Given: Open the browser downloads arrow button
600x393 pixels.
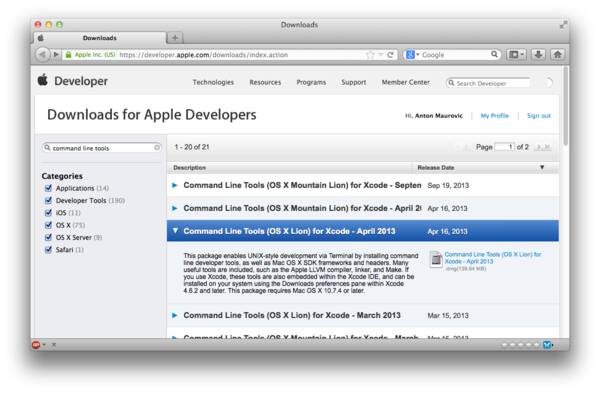Looking at the screenshot, I should pyautogui.click(x=538, y=55).
